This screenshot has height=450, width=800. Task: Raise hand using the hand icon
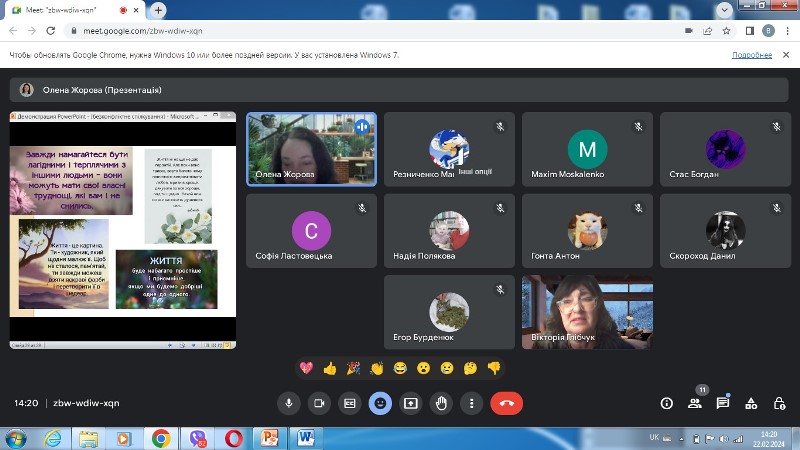point(441,404)
